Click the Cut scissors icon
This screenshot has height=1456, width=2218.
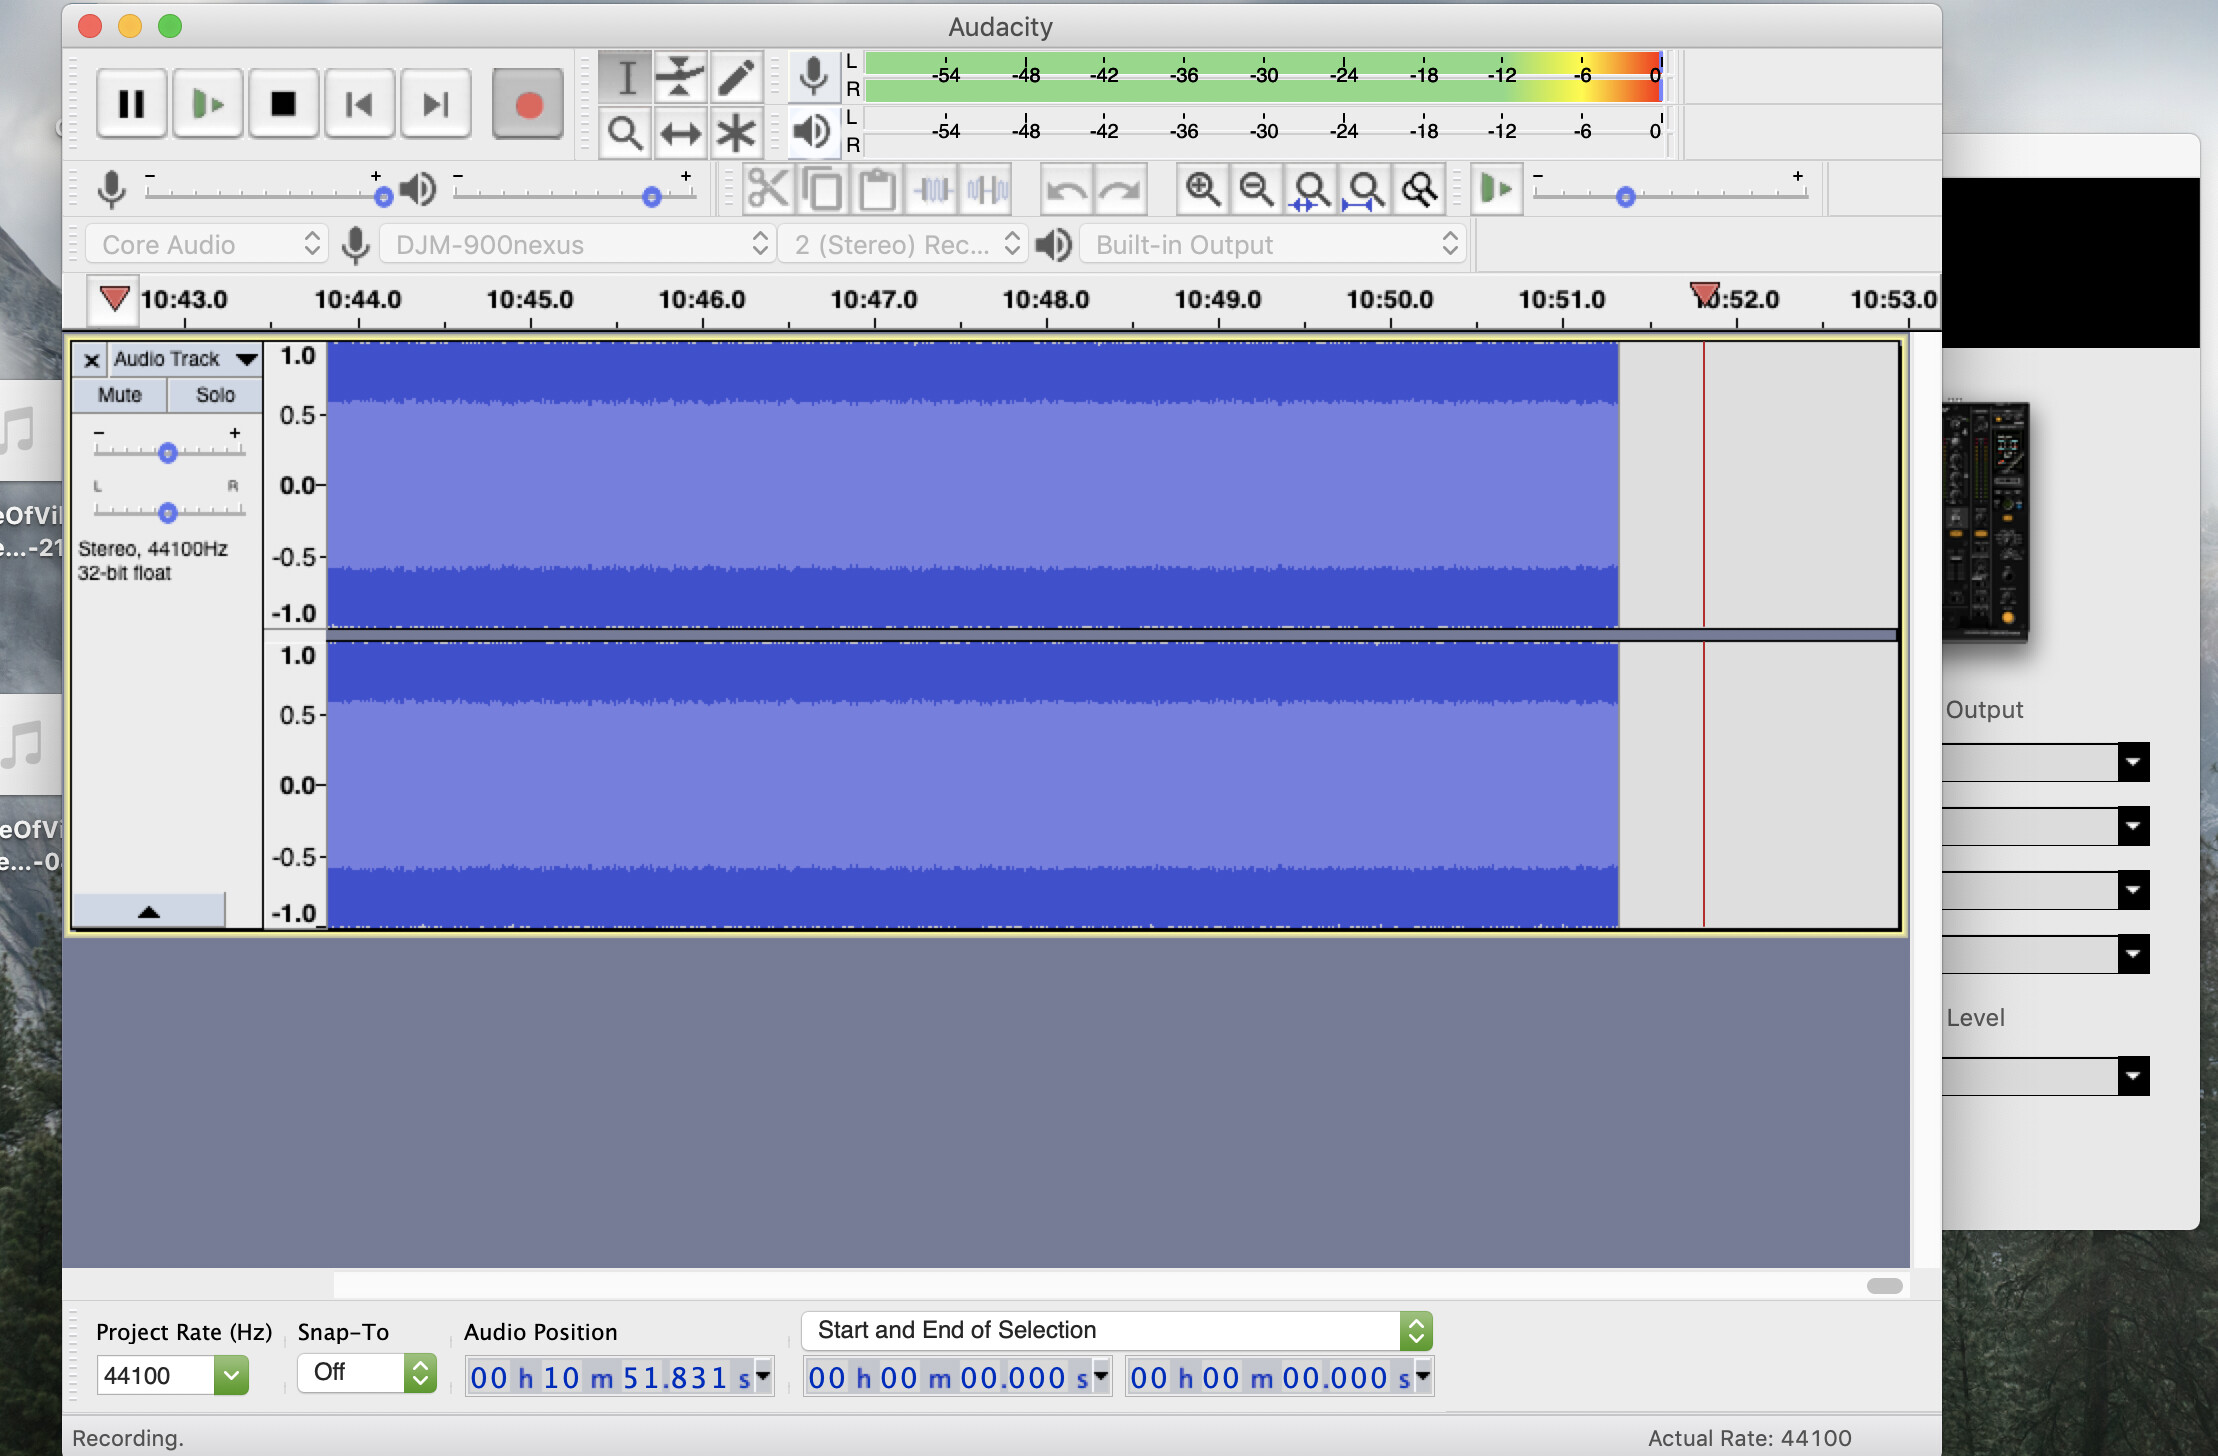[768, 189]
